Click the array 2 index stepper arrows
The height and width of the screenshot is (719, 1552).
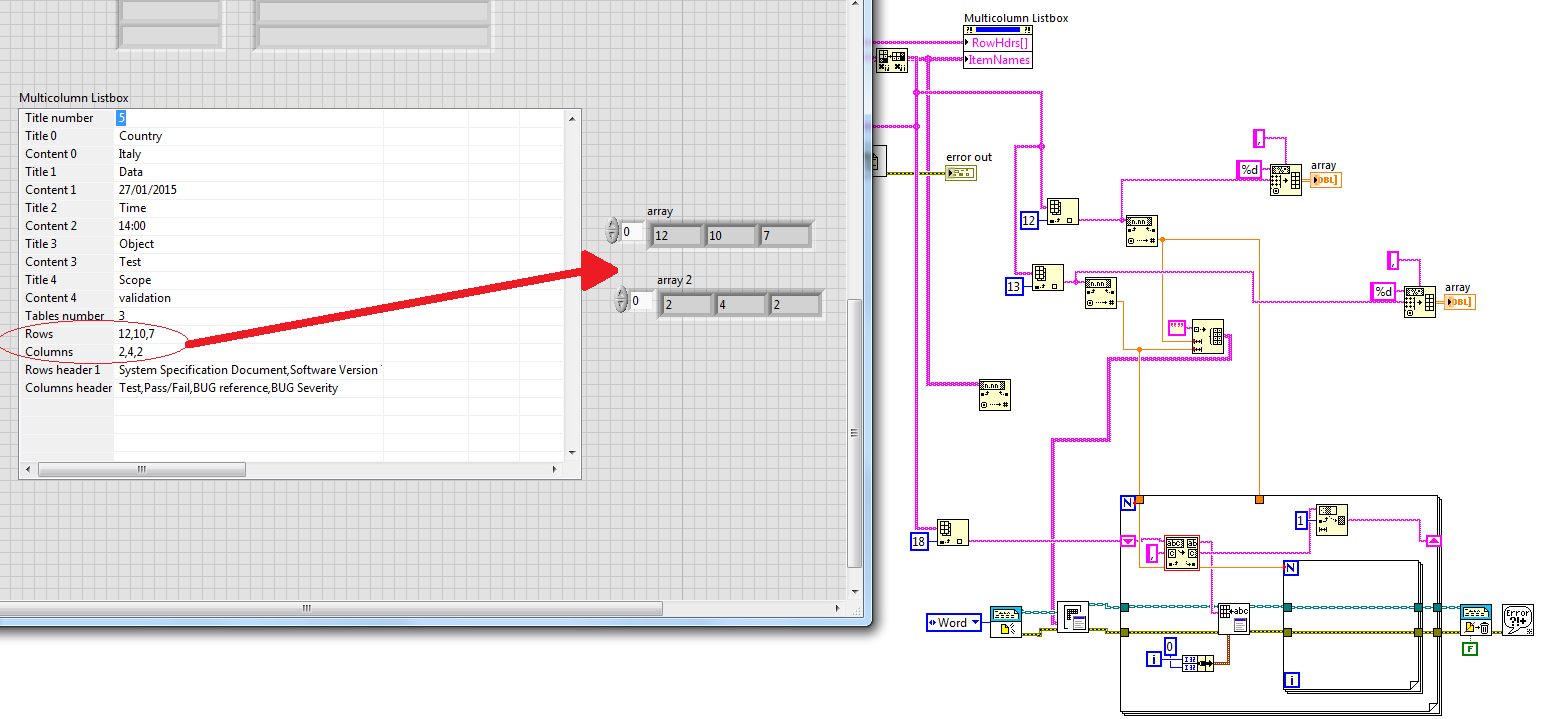(x=621, y=299)
